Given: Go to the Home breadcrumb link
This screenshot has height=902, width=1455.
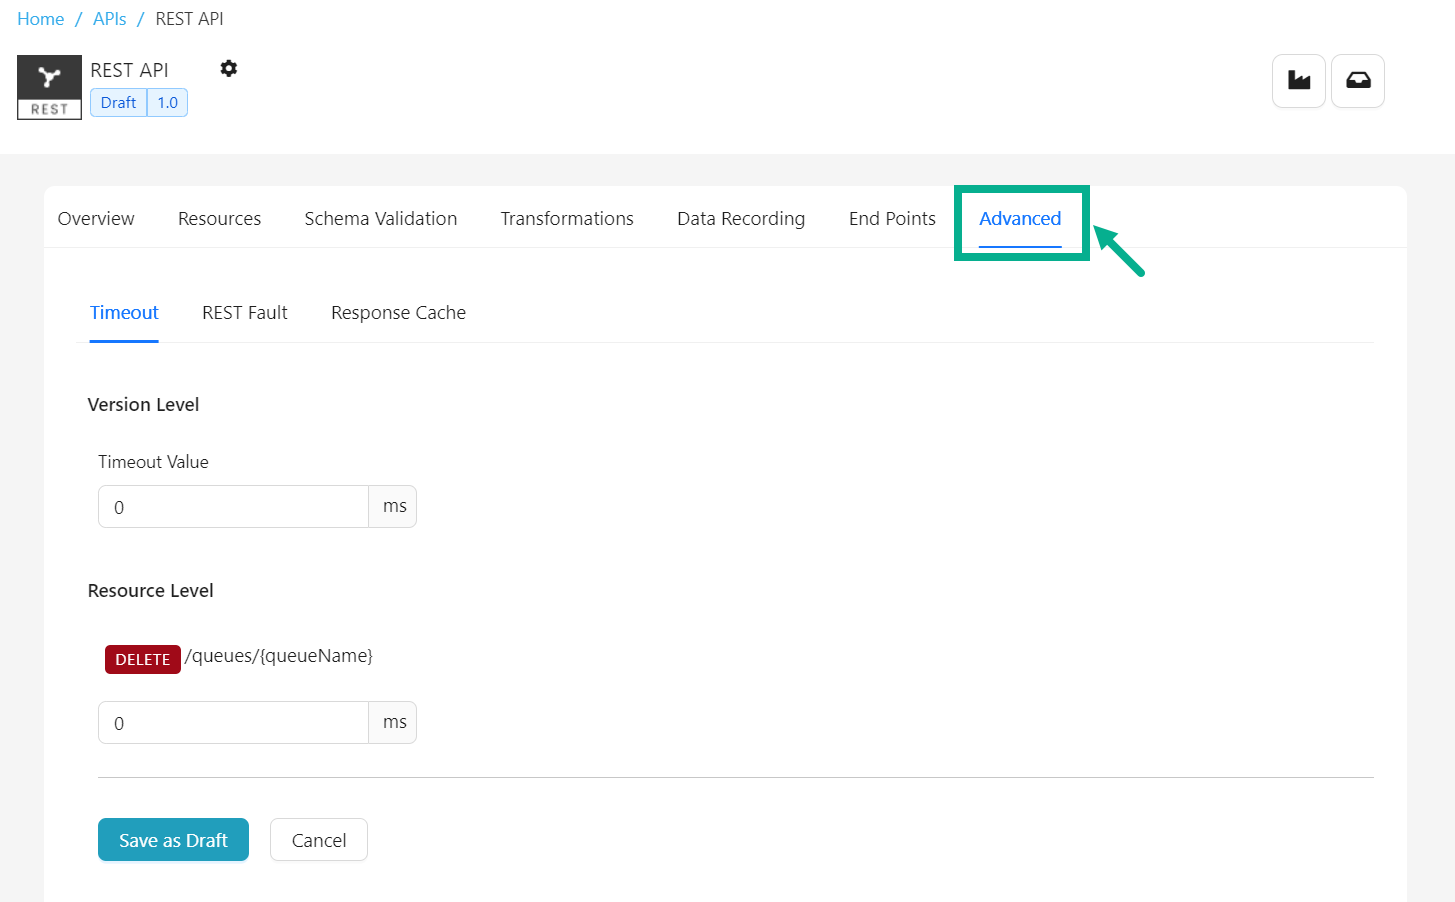Looking at the screenshot, I should [41, 19].
